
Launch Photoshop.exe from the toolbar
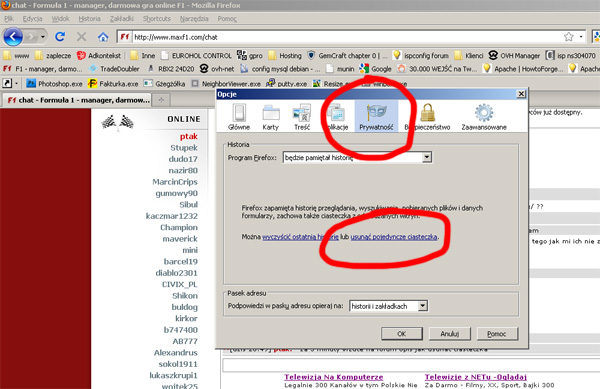(54, 83)
